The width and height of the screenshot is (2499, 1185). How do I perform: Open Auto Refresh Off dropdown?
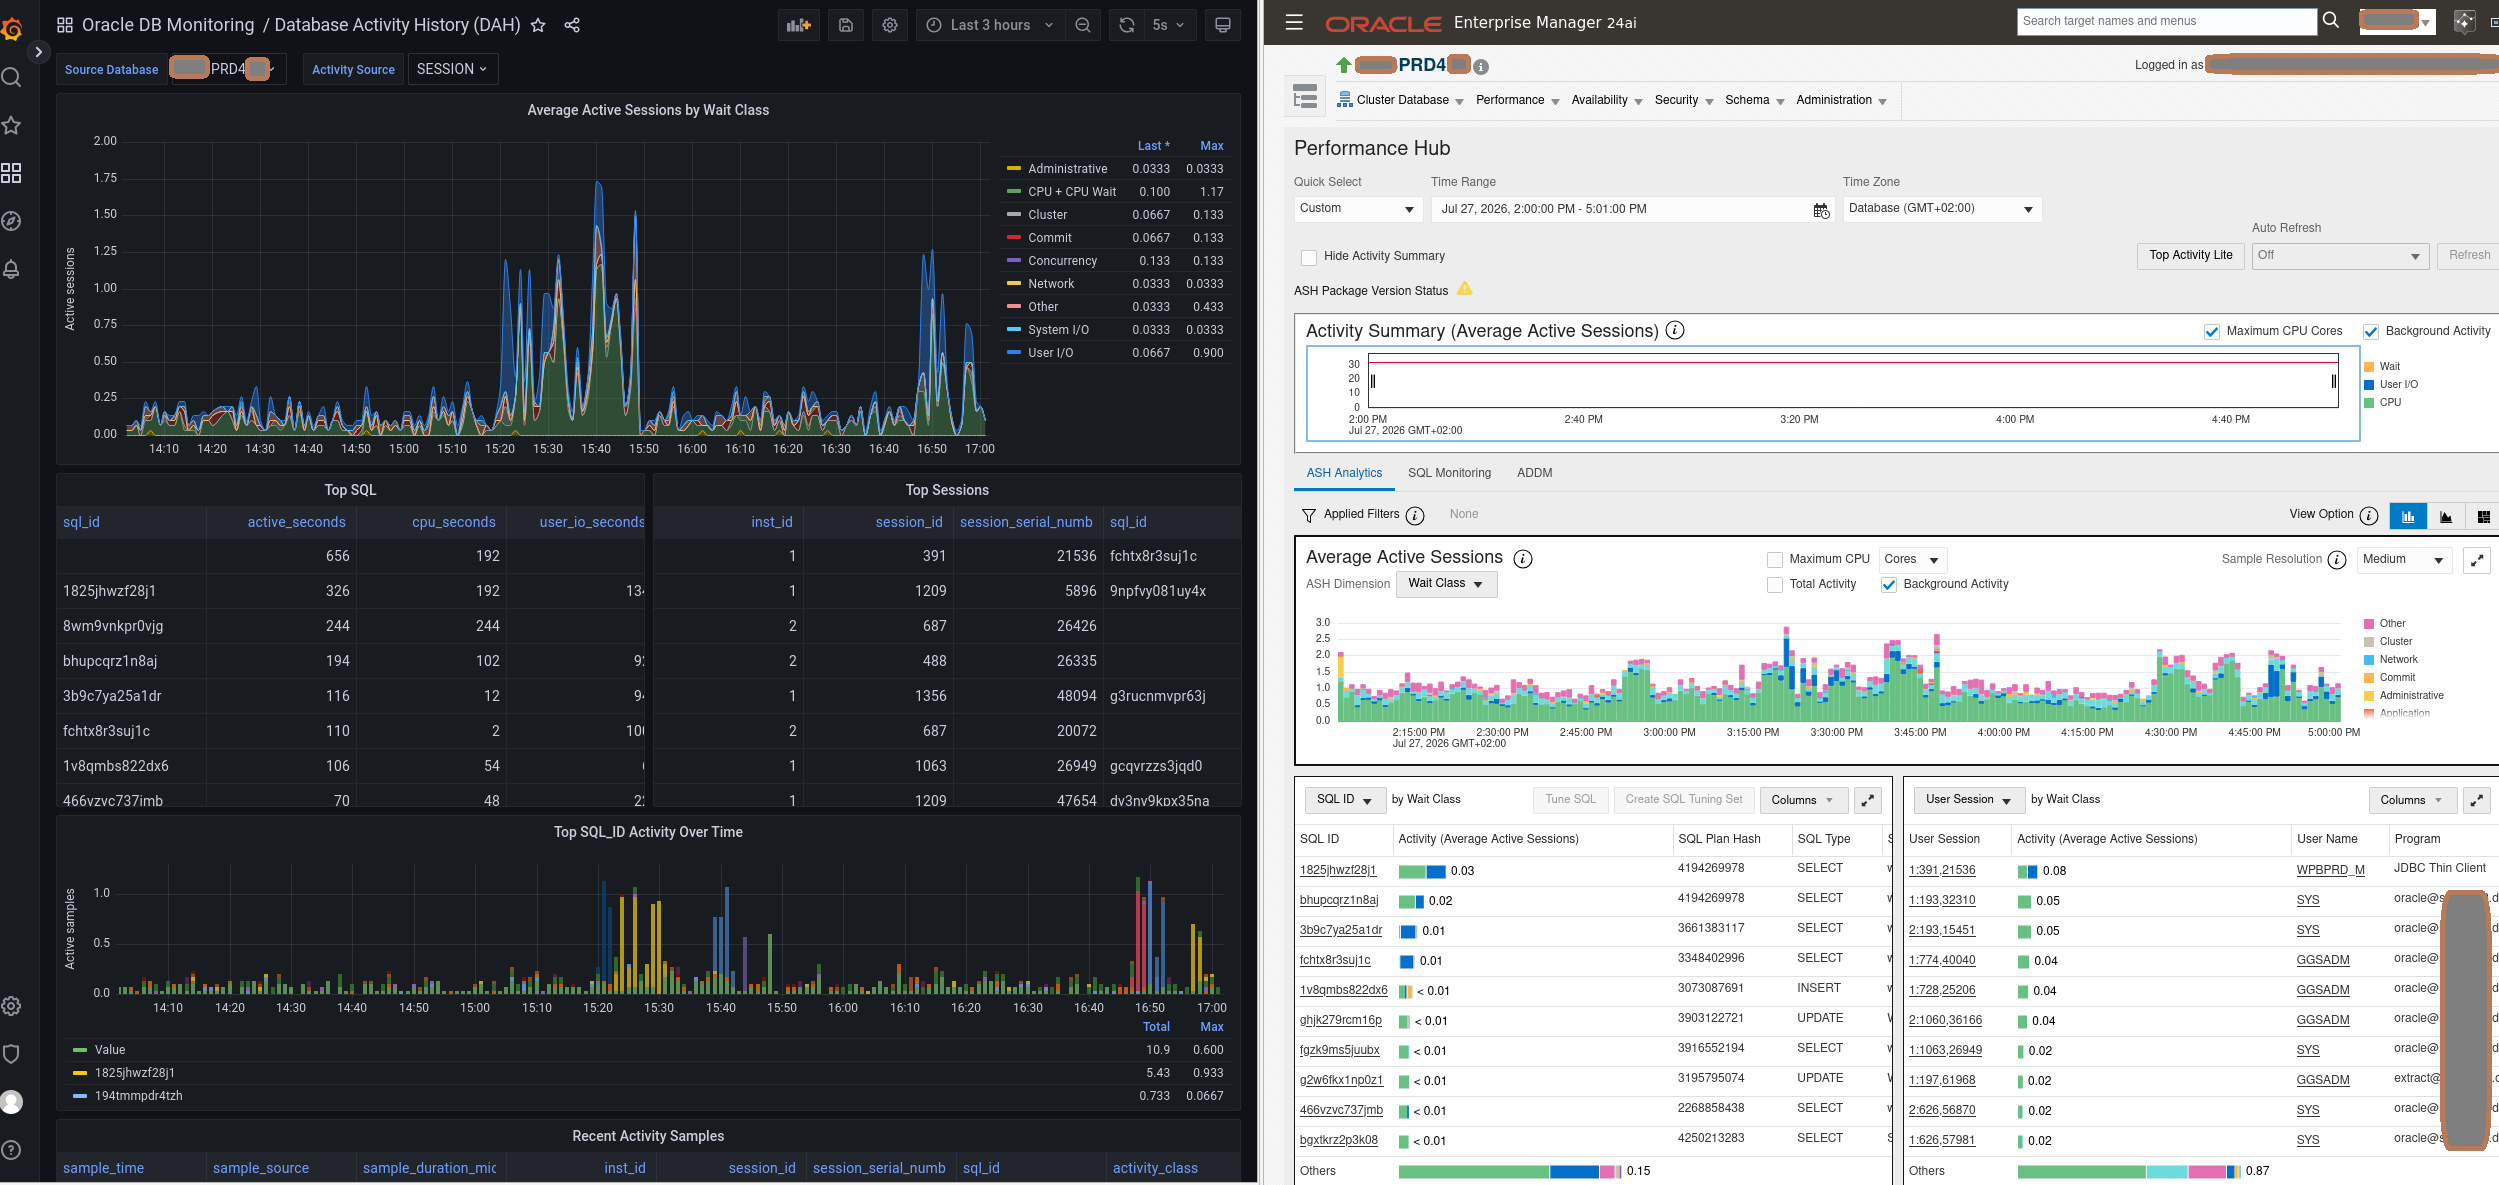point(2339,256)
